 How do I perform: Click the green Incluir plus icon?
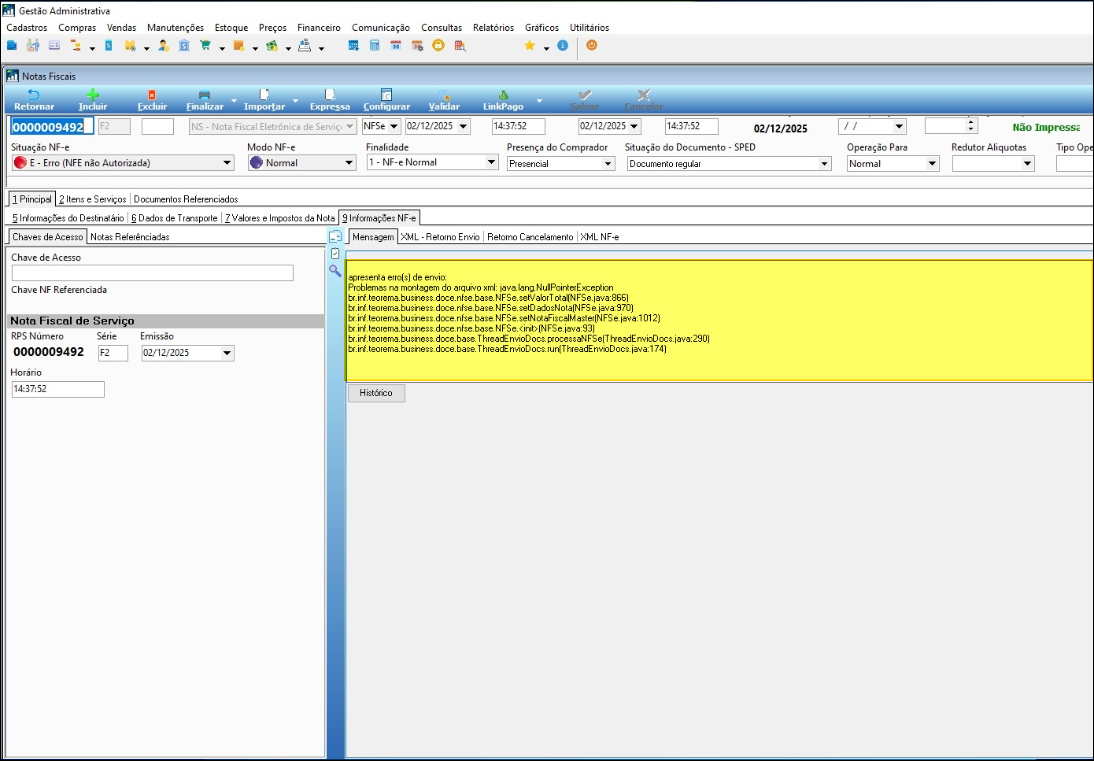(92, 95)
